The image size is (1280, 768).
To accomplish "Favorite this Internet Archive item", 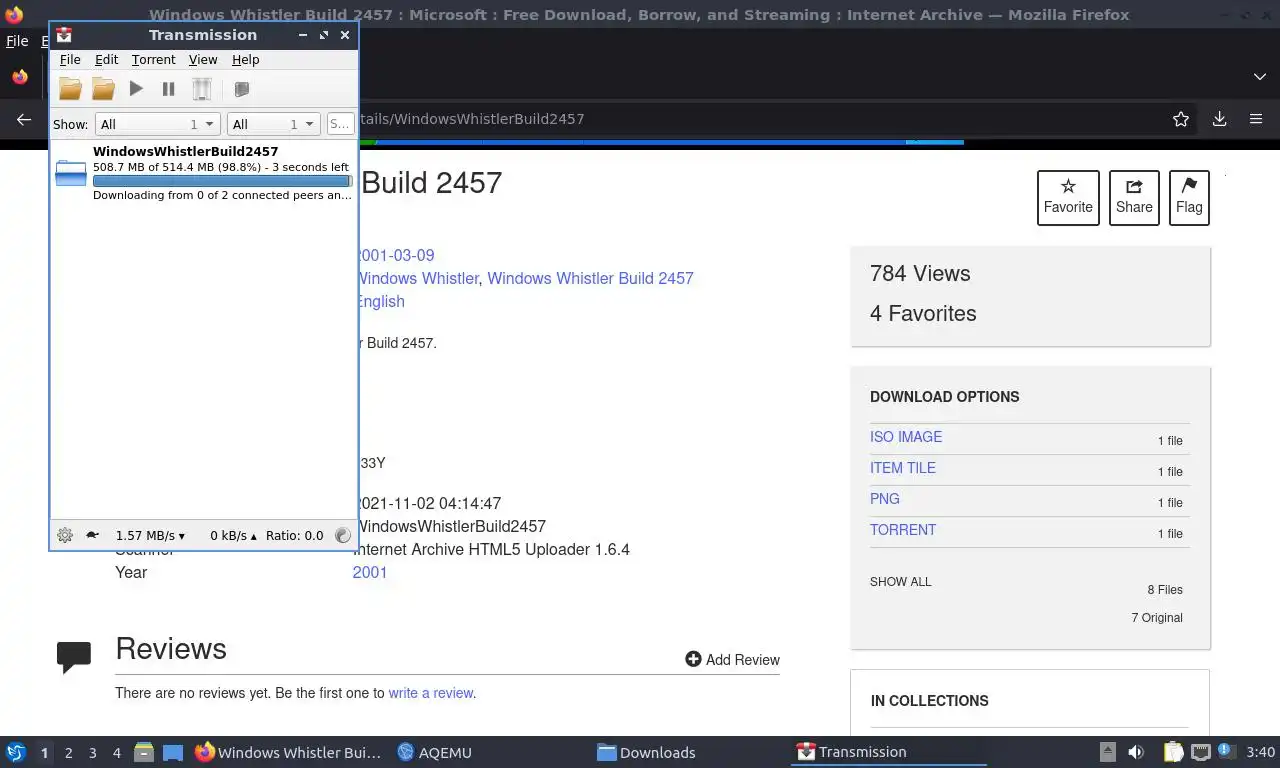I will click(1068, 198).
